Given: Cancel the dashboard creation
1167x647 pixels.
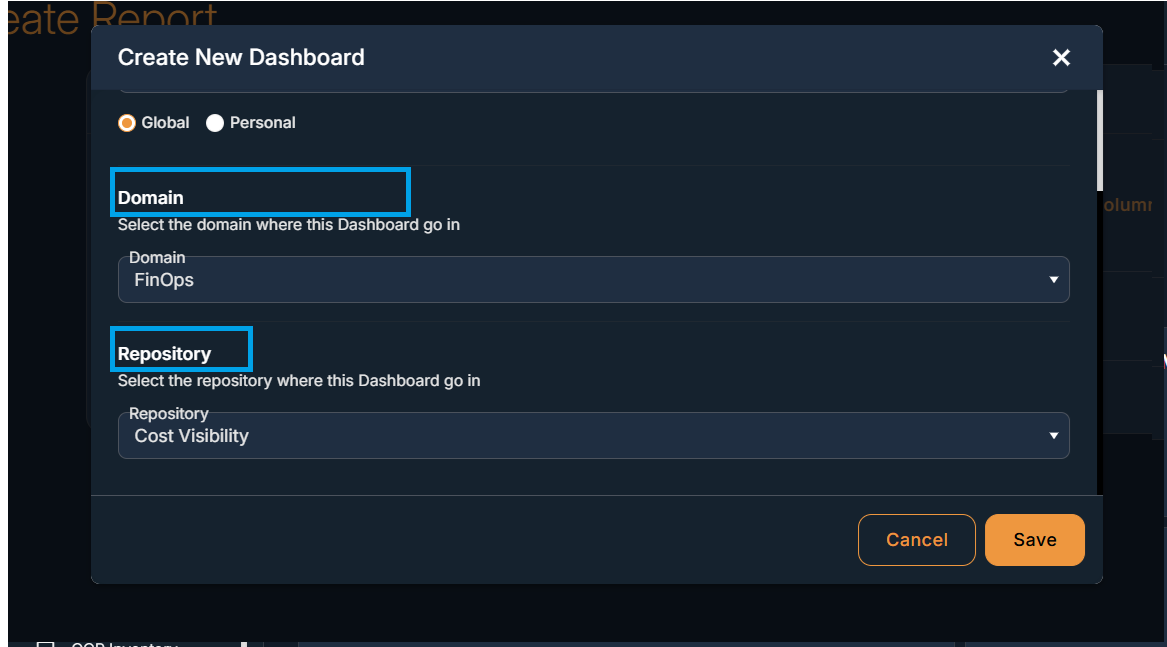Looking at the screenshot, I should coord(916,540).
